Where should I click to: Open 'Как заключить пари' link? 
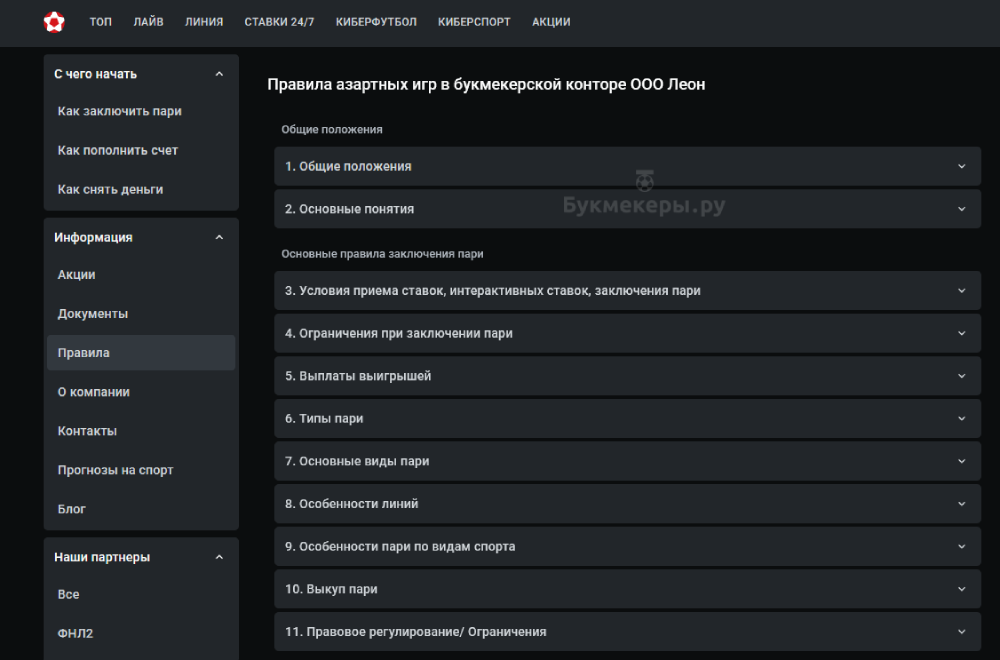click(x=119, y=111)
